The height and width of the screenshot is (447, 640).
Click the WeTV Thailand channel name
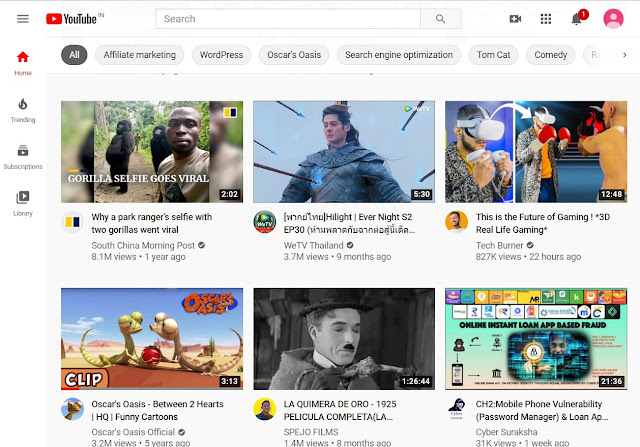[313, 245]
